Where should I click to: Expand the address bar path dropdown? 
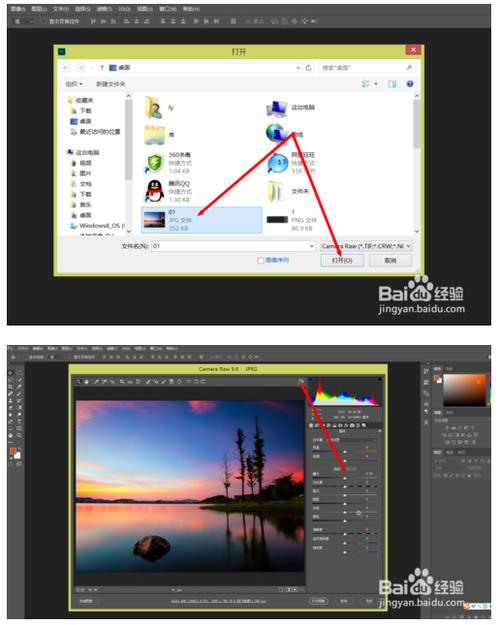[298, 68]
